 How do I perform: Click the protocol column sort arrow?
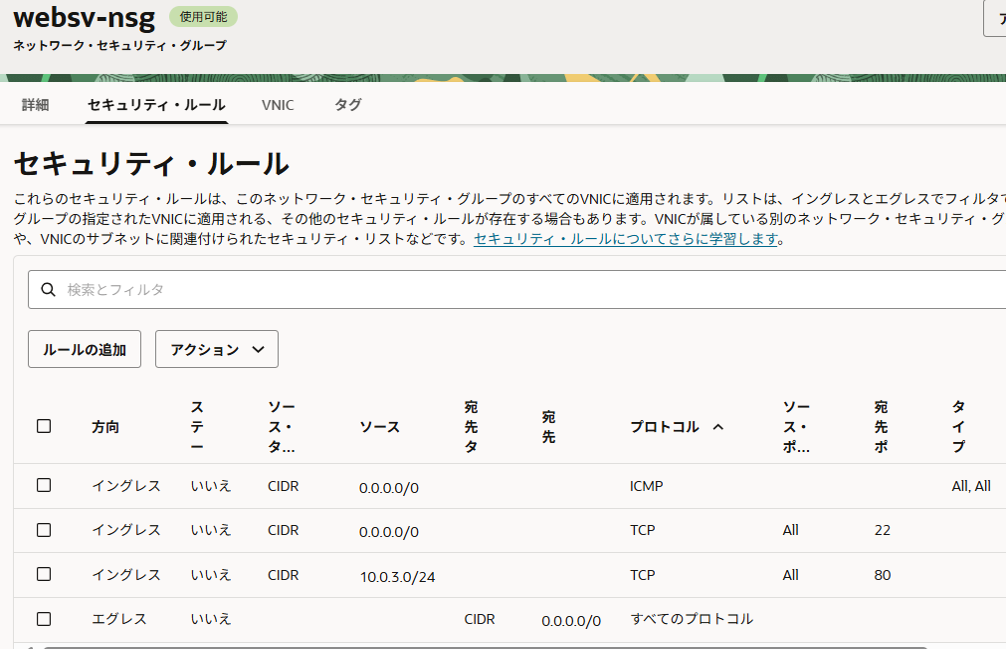coord(717,427)
